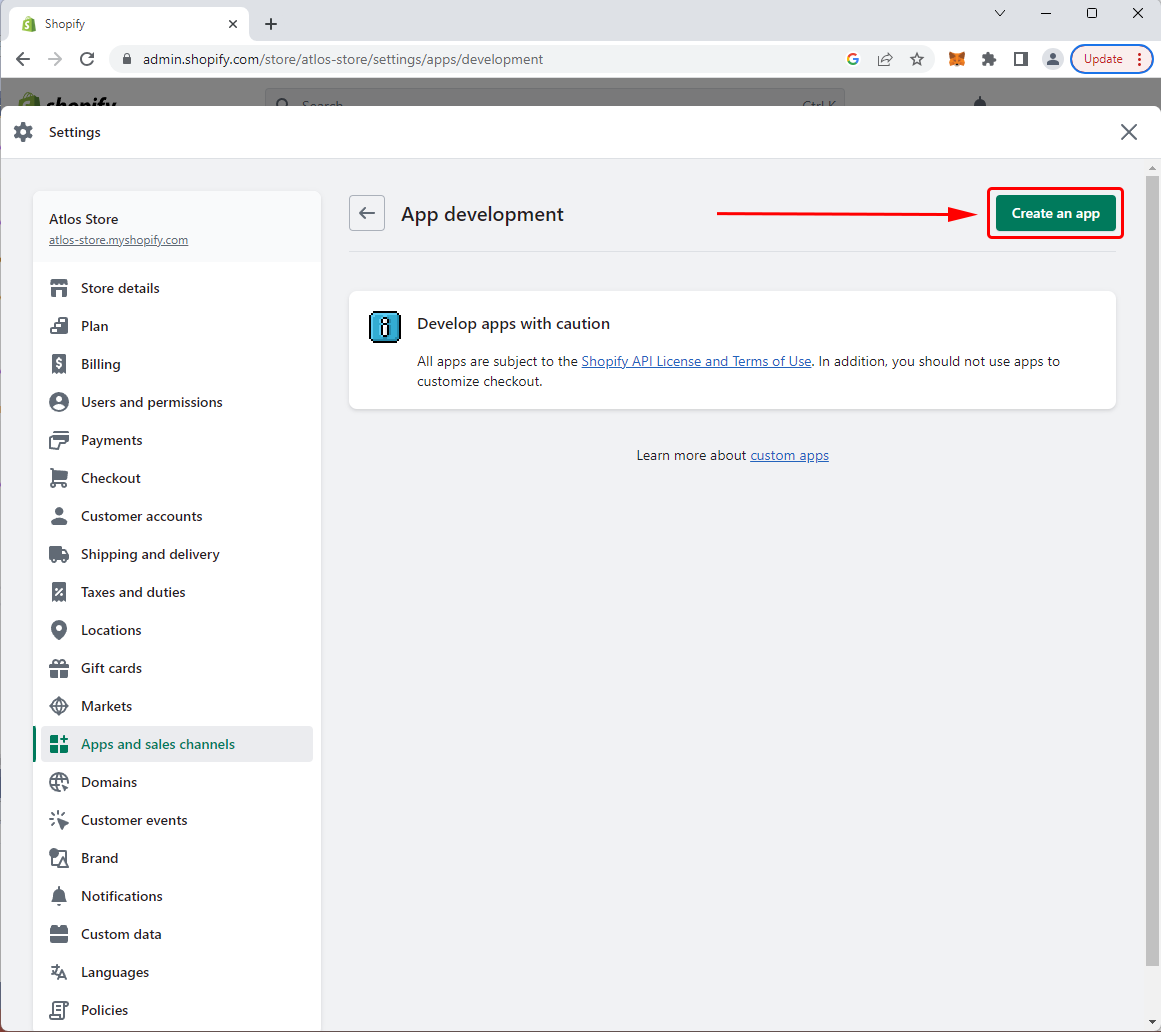1161x1032 pixels.
Task: Click the Atlos Store name
Action: coord(84,219)
